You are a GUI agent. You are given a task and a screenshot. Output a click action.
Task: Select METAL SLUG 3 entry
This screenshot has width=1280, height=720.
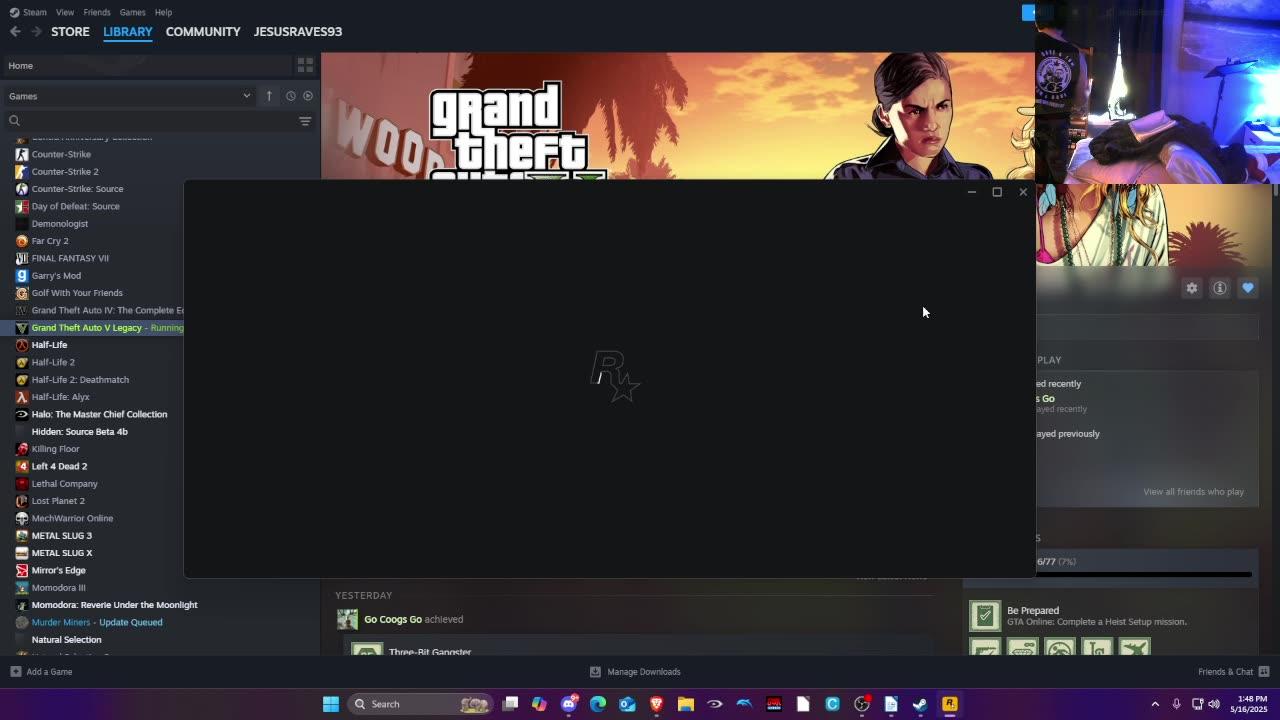tap(61, 536)
